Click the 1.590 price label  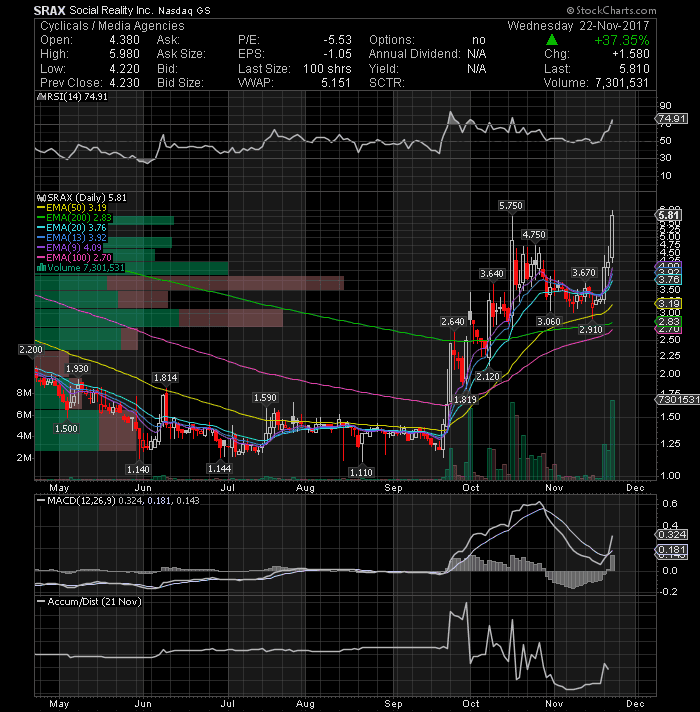pyautogui.click(x=265, y=398)
